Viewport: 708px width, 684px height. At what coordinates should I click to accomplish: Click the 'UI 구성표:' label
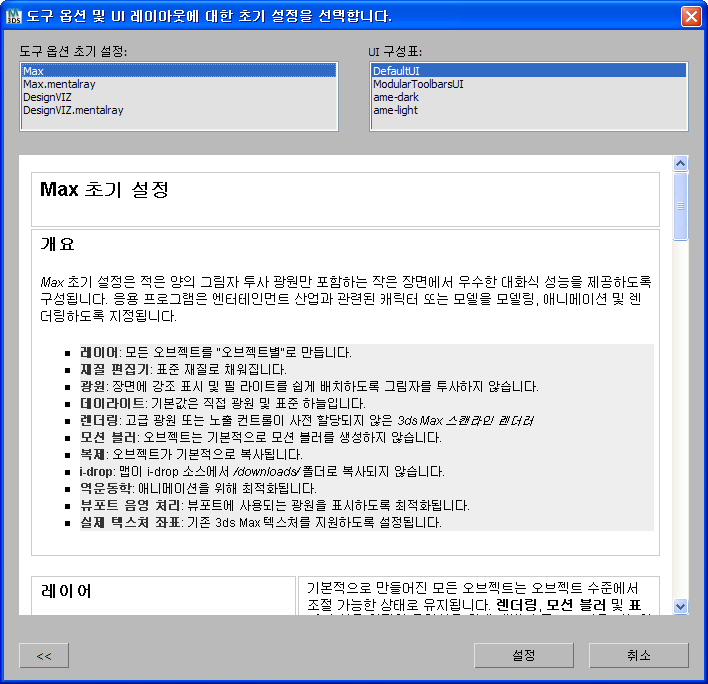pyautogui.click(x=395, y=51)
